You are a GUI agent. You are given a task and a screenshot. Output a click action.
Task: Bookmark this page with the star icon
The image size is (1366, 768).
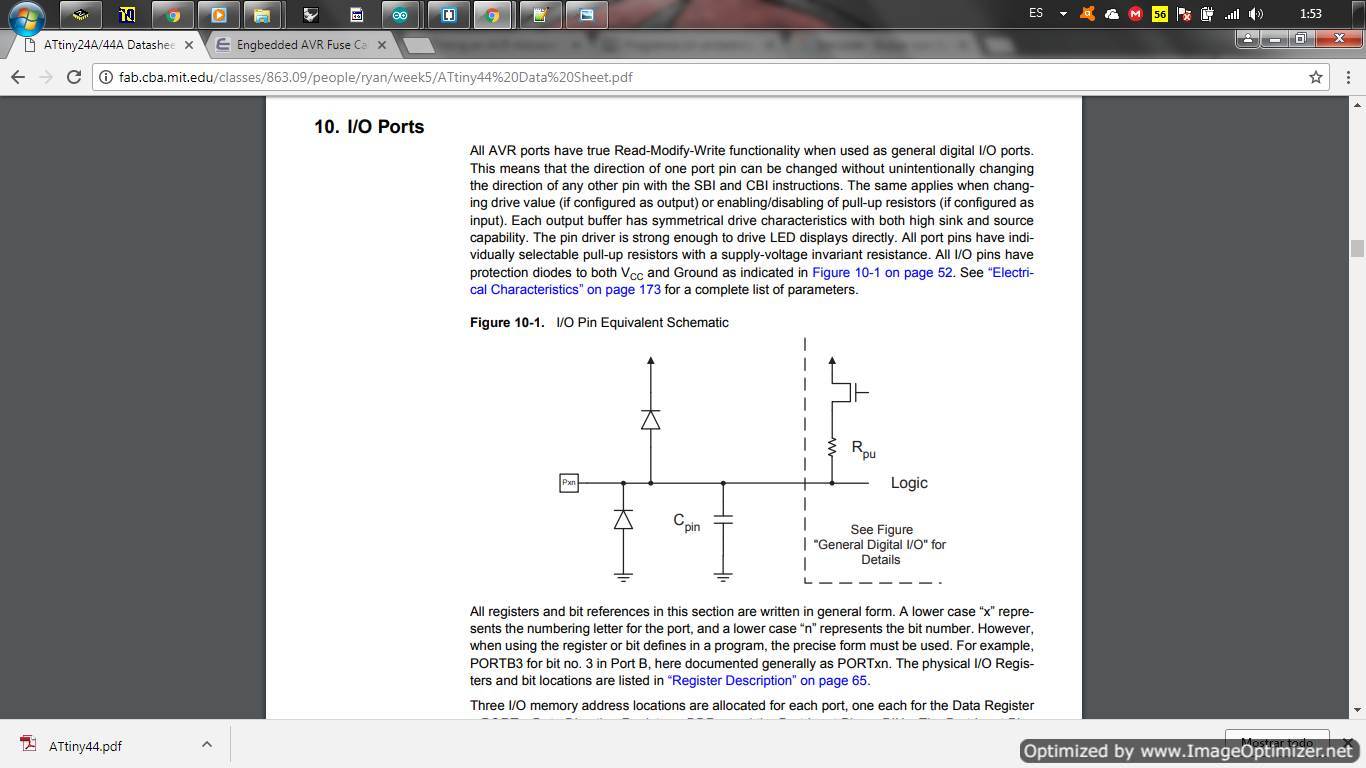[x=1316, y=77]
